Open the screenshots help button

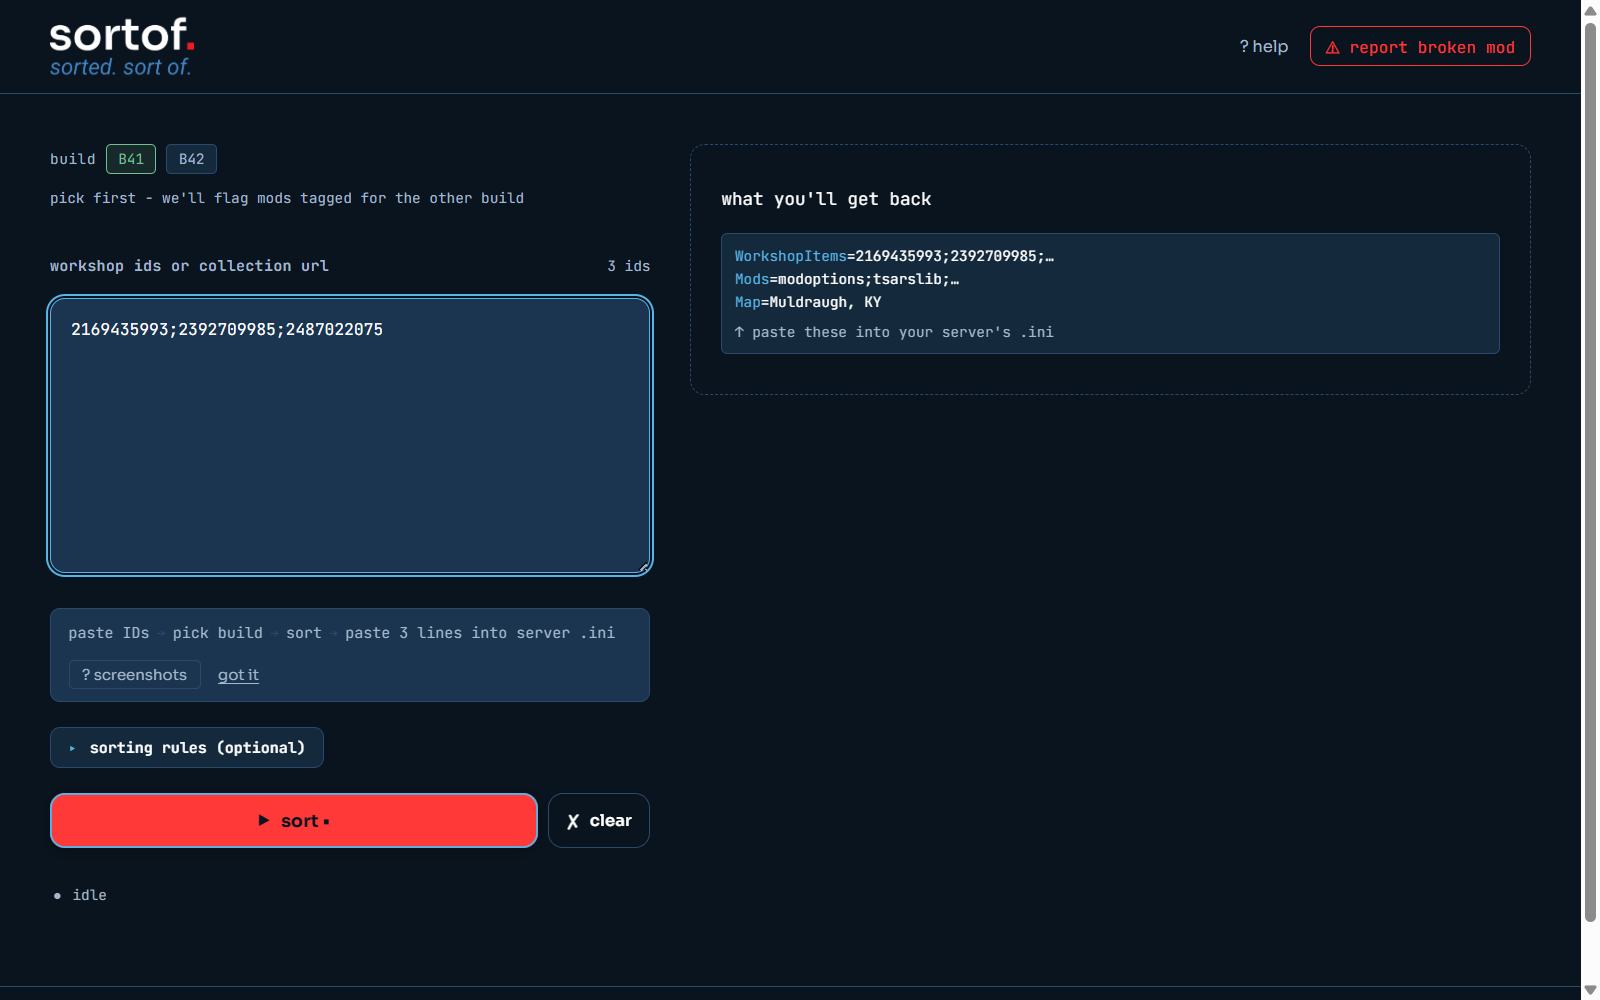(135, 675)
